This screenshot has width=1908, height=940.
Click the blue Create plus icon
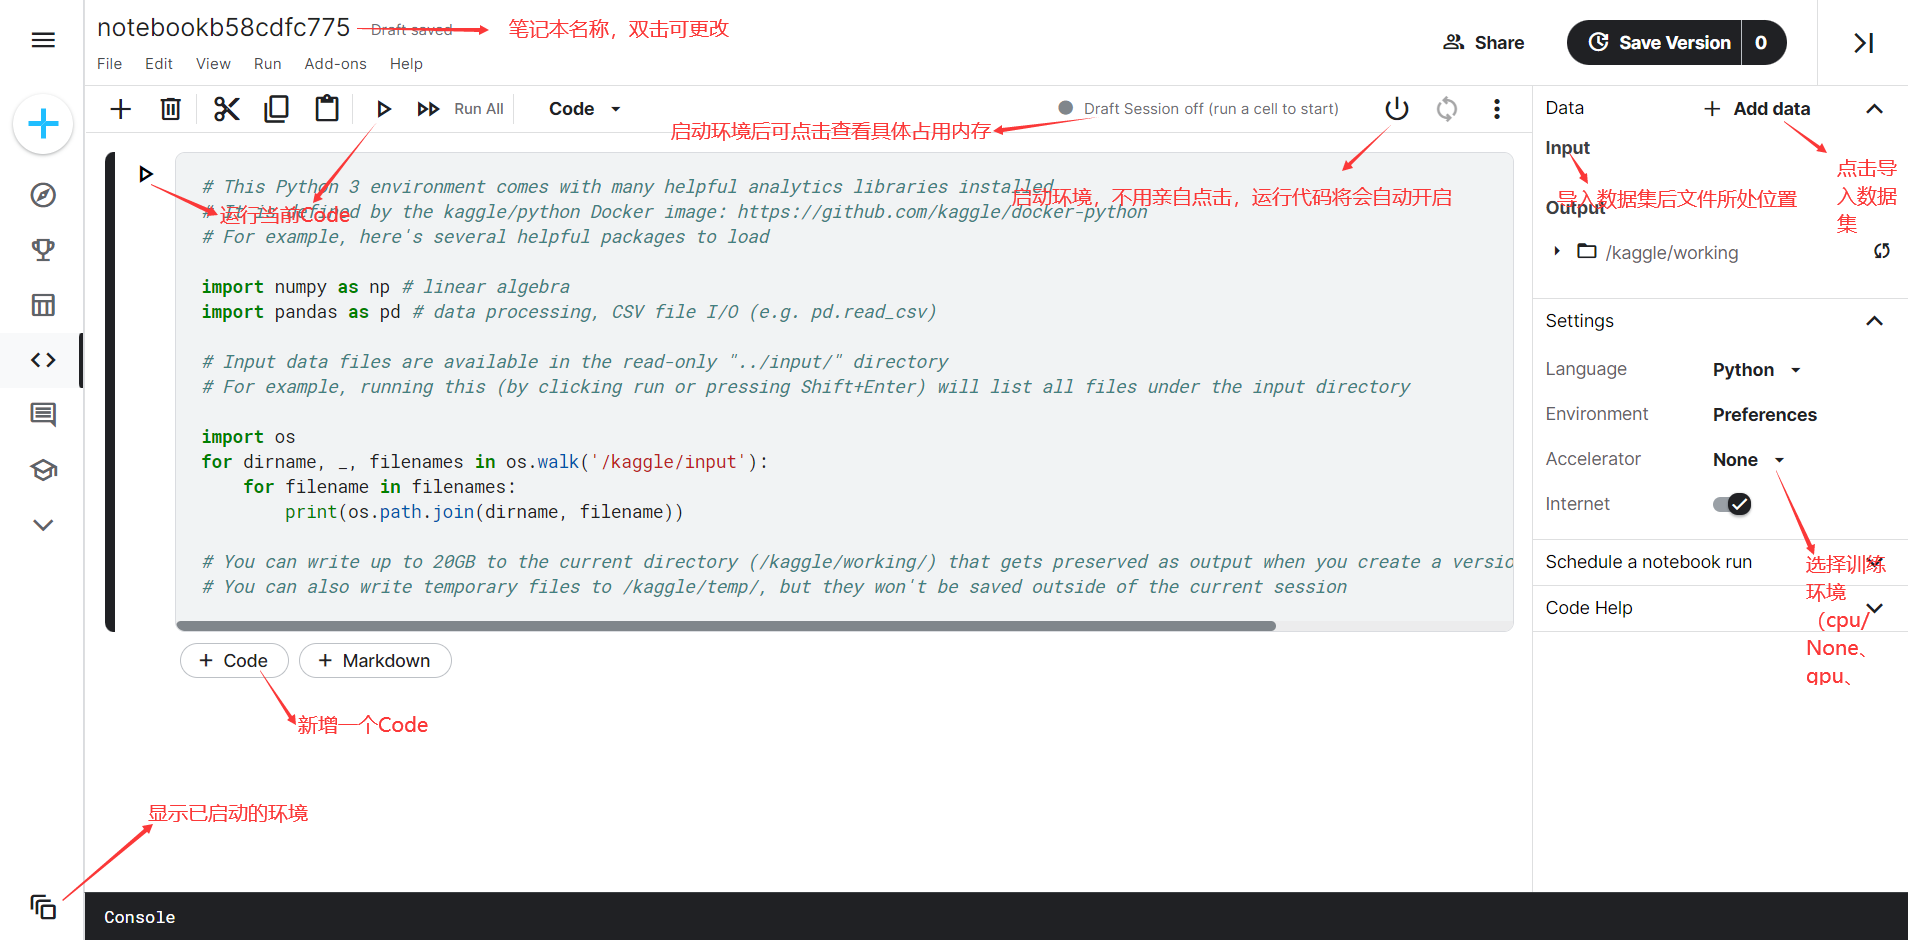tap(43, 124)
